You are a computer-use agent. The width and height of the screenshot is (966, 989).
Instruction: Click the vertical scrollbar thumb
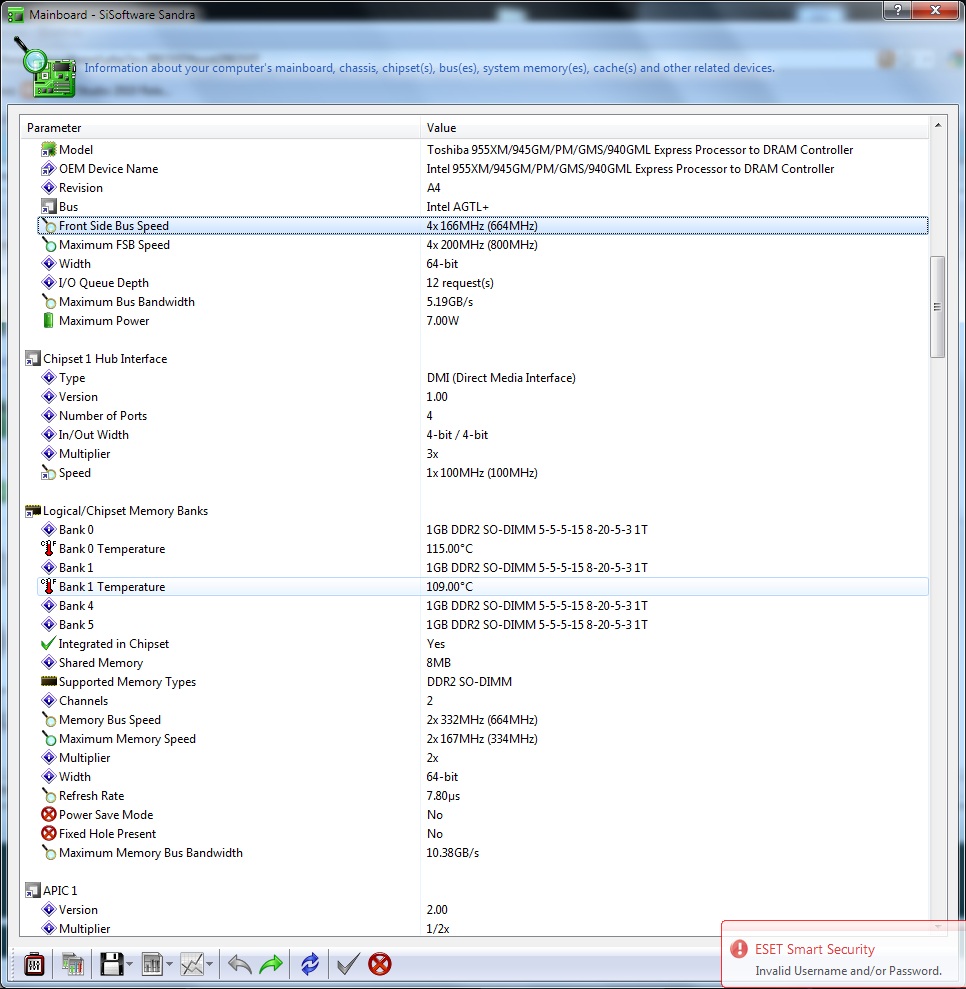click(938, 307)
